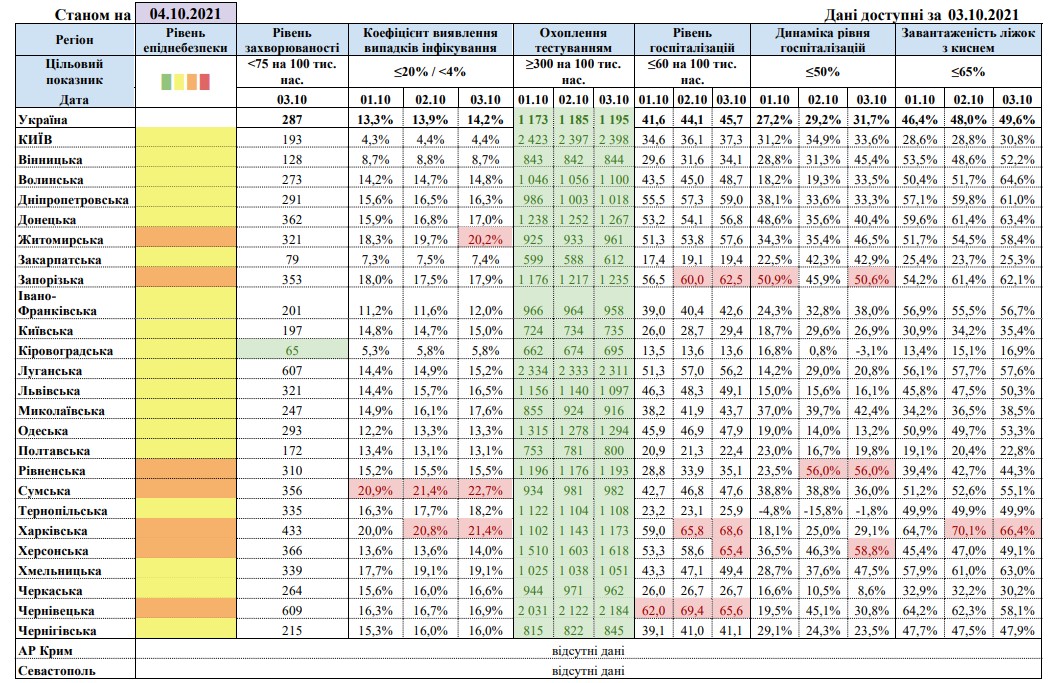The width and height of the screenshot is (1049, 683).
Task: Click Чернівецька's incidence value 609
Action: tap(292, 610)
